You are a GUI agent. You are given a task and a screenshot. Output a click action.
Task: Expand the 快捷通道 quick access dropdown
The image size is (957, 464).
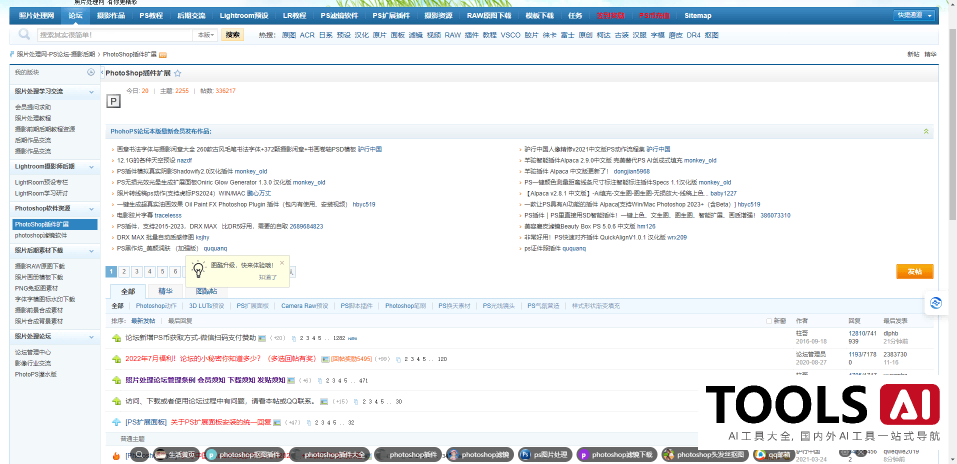pyautogui.click(x=915, y=16)
